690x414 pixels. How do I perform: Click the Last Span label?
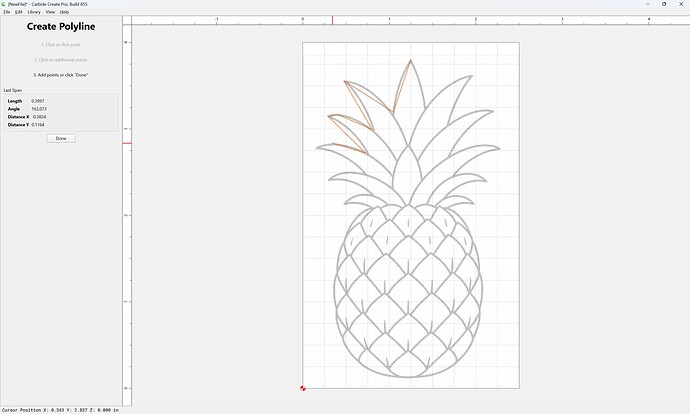(x=13, y=90)
